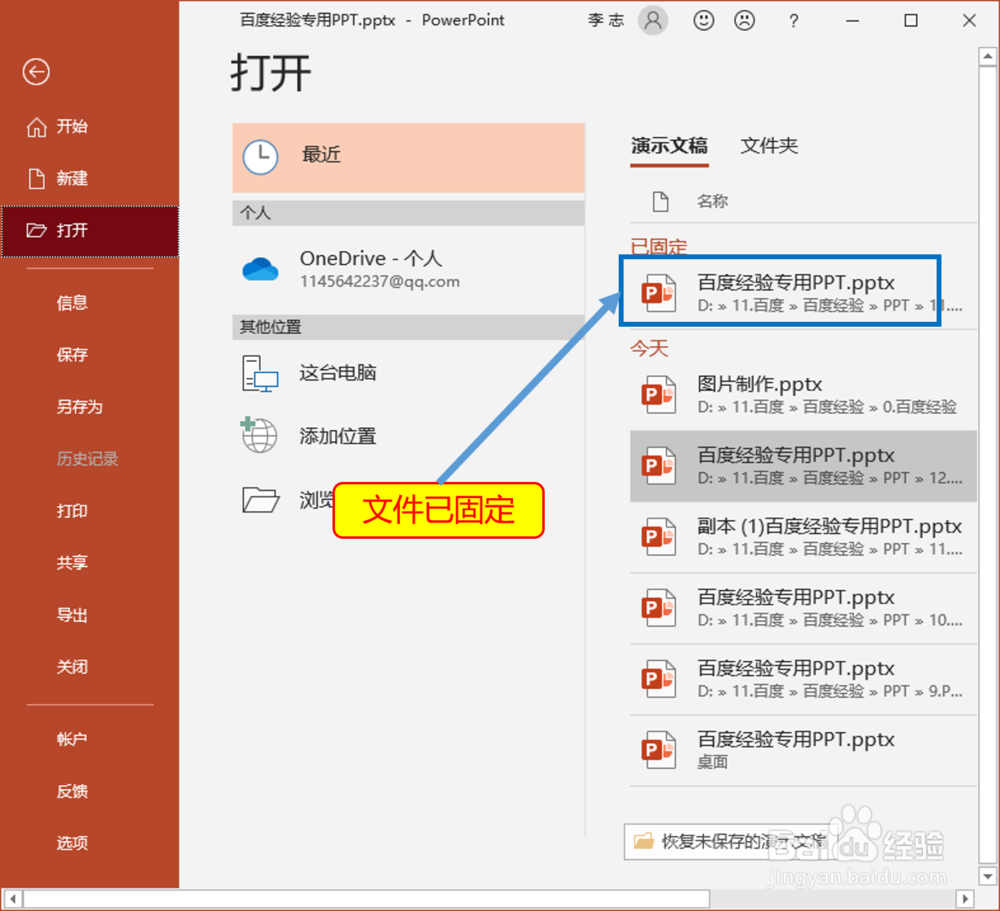Collapse the 其他位置 section header

coord(408,327)
